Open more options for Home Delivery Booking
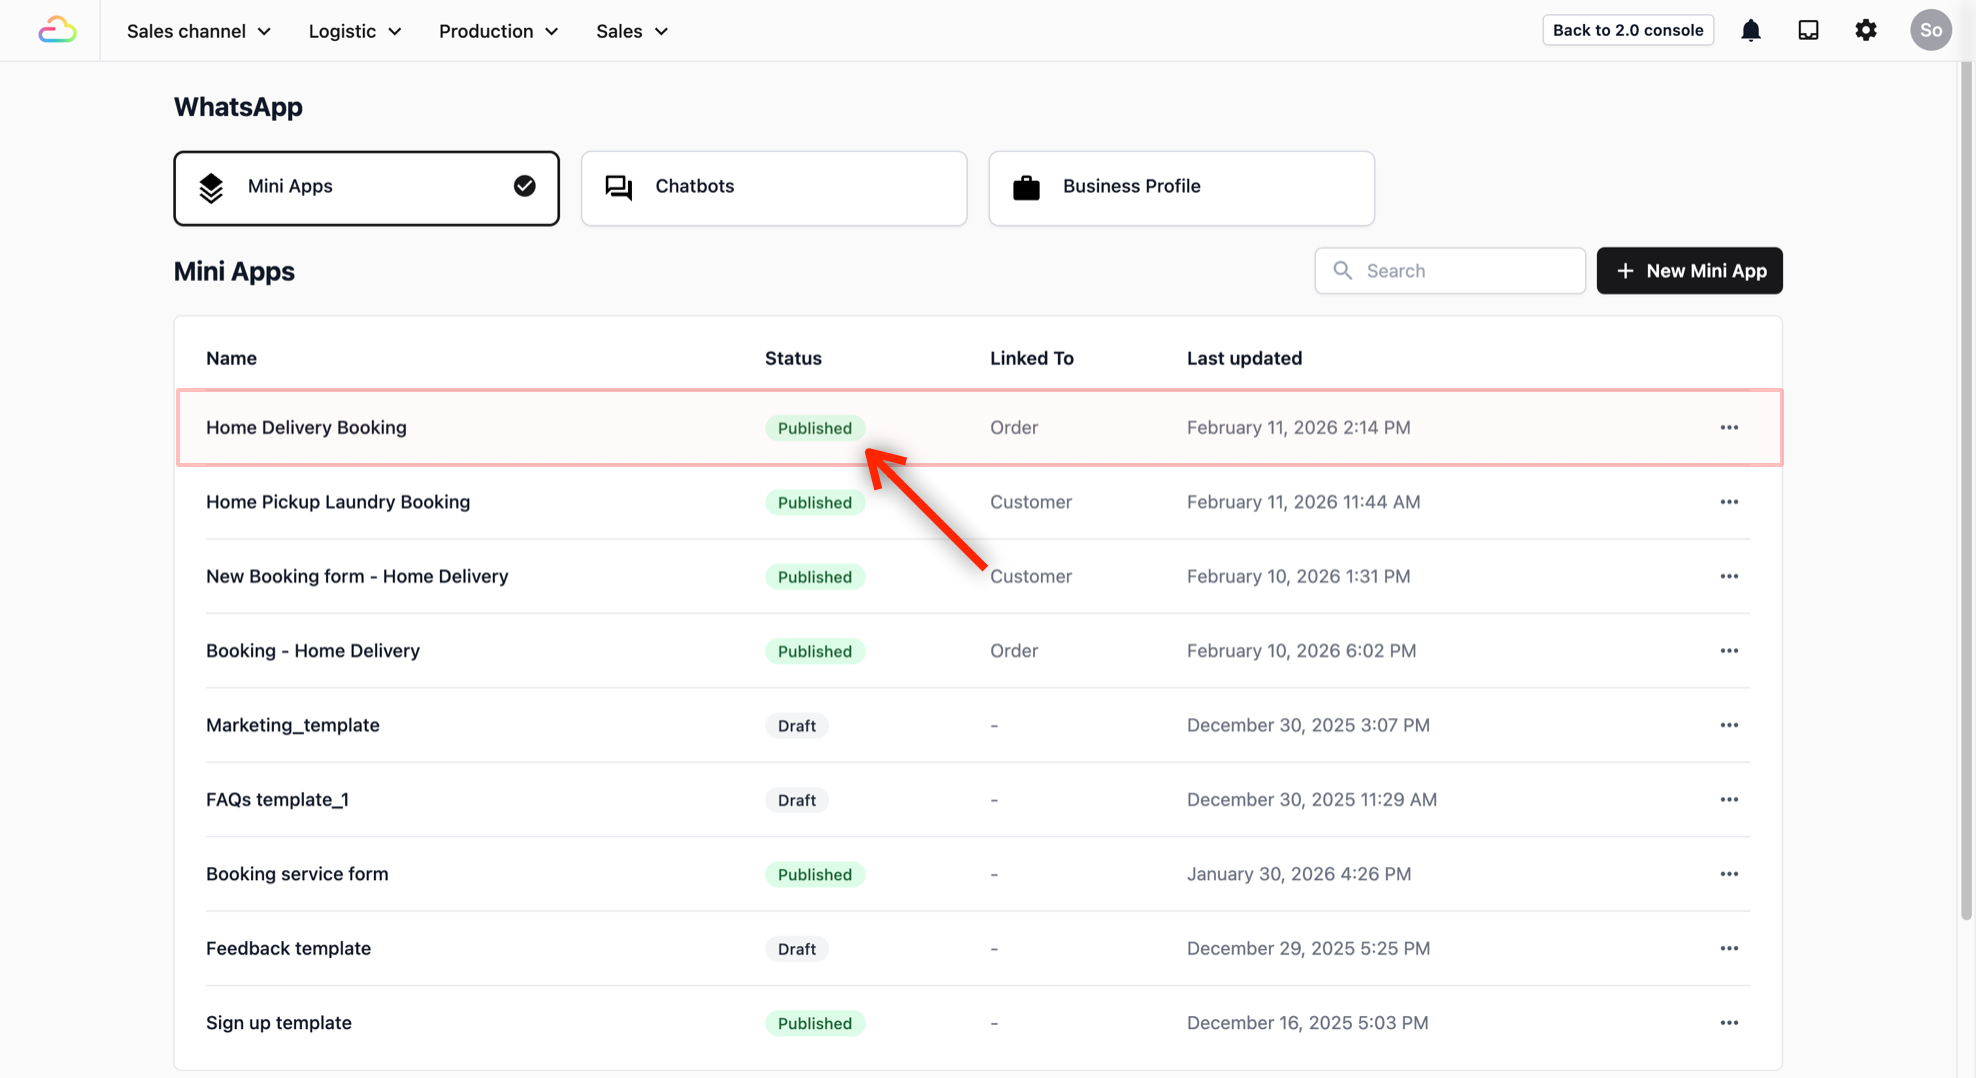The height and width of the screenshot is (1078, 1978). [x=1729, y=427]
